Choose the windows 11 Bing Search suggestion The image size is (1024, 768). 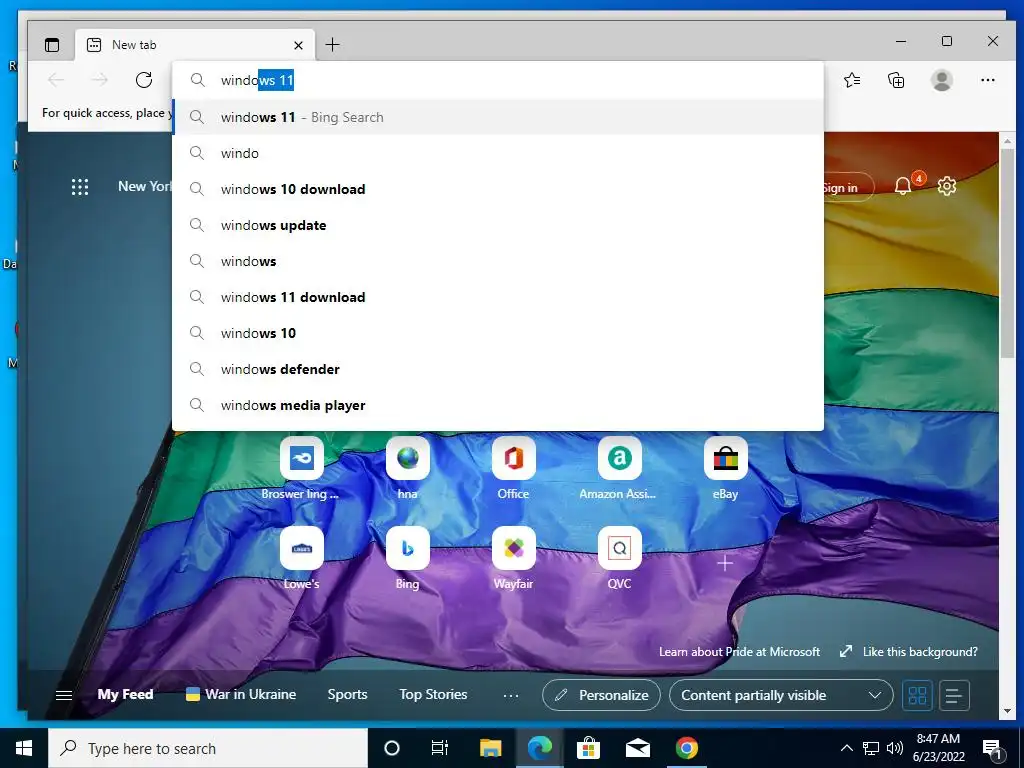click(498, 118)
